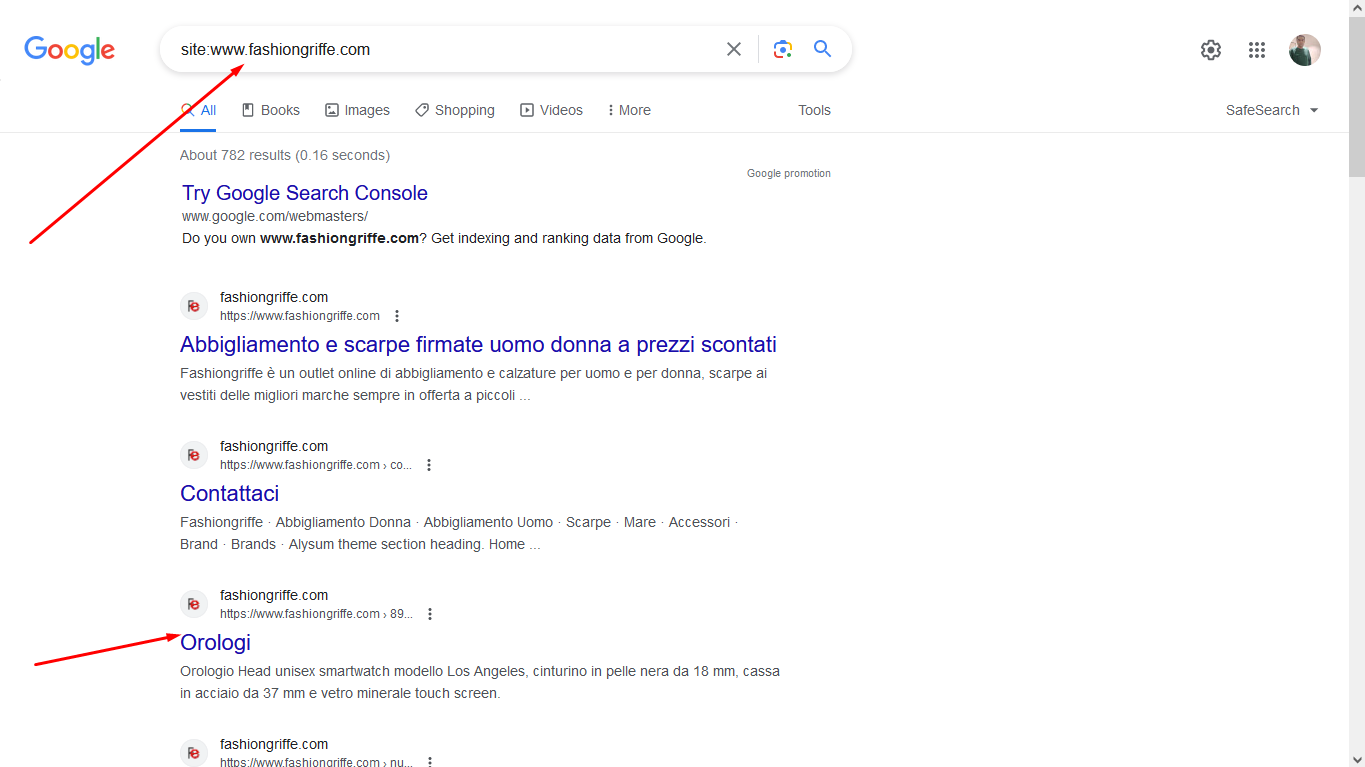
Task: Open Try Google Search Console link
Action: 305,193
